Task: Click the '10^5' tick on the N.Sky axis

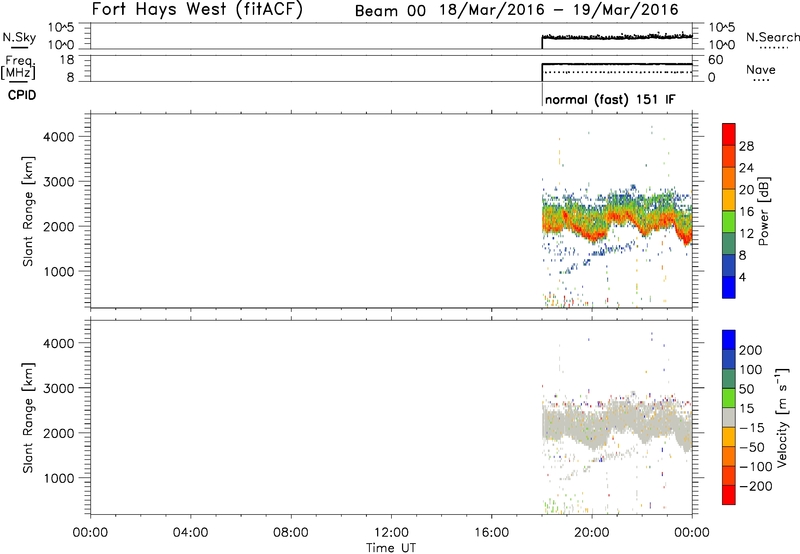Action: pyautogui.click(x=61, y=28)
